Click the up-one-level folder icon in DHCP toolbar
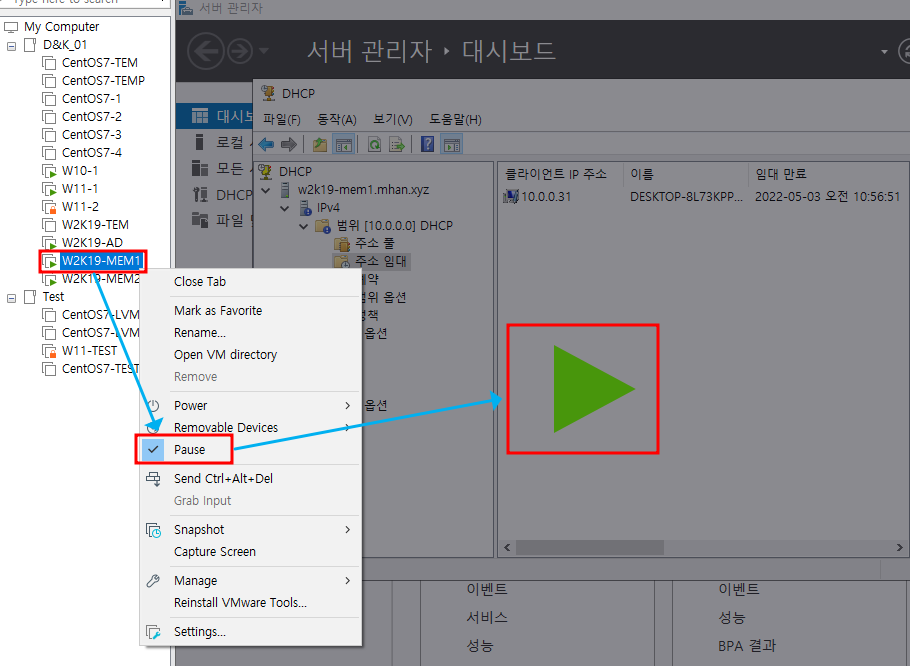Screen dimensions: 910x666 pyautogui.click(x=320, y=144)
